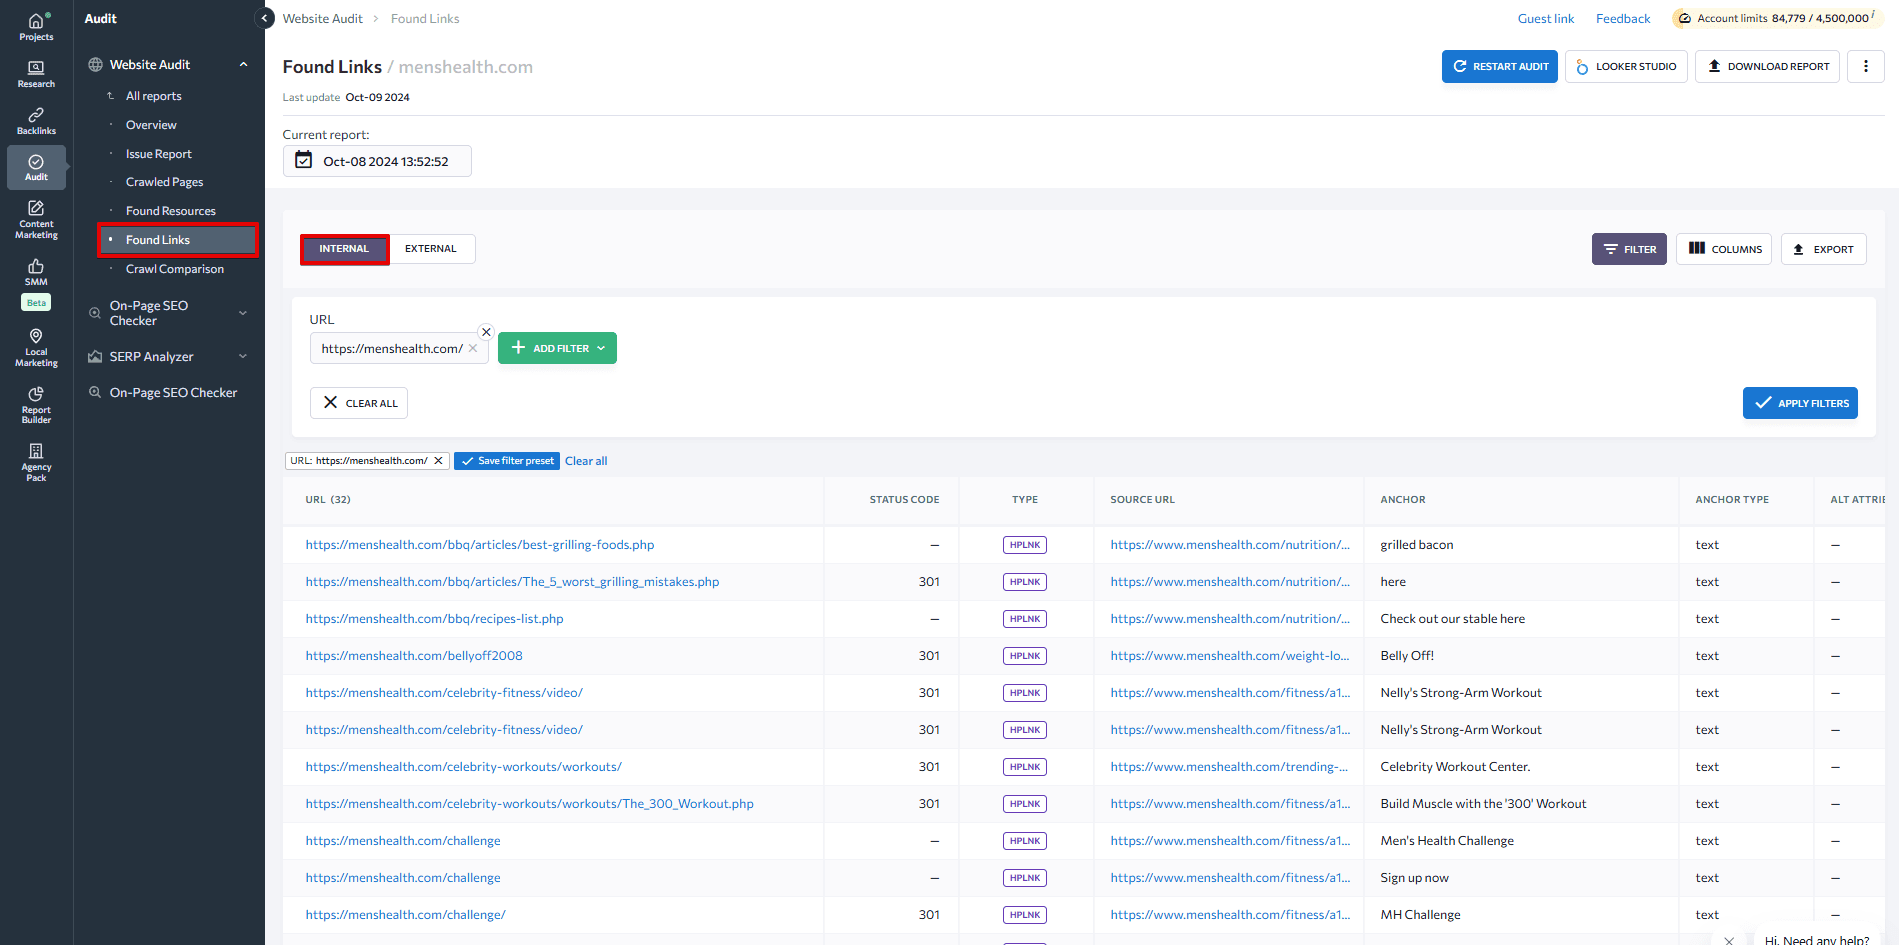Toggle the Filter panel button
Image resolution: width=1899 pixels, height=945 pixels.
(1629, 249)
